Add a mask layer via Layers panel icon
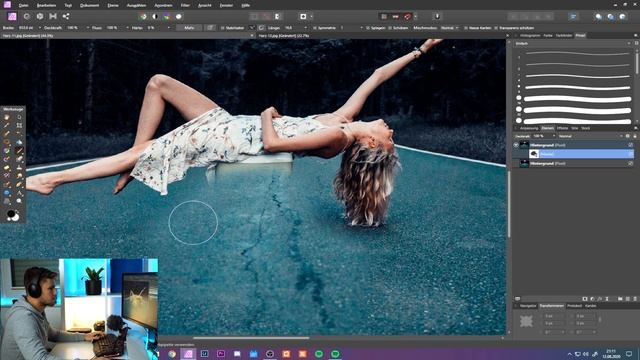The width and height of the screenshot is (640, 360). point(585,299)
